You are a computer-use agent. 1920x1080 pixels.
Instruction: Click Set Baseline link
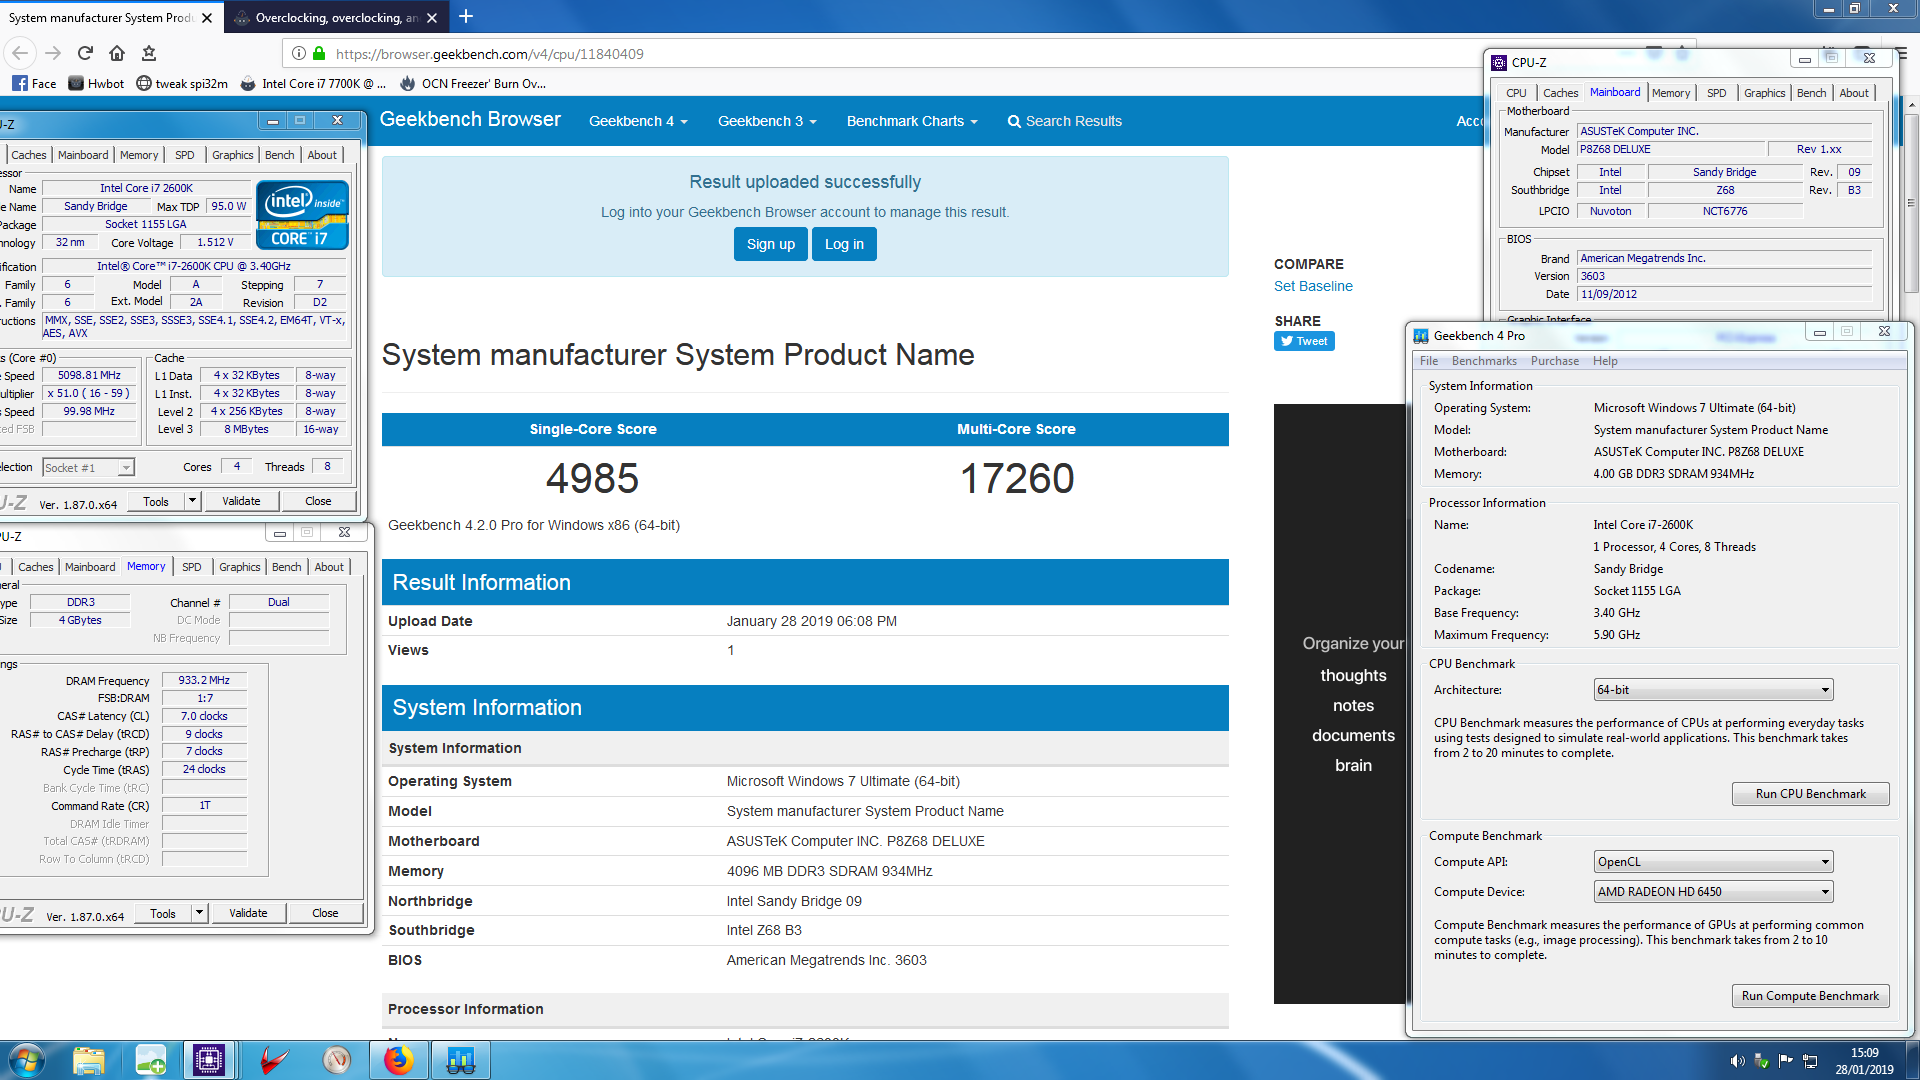(1313, 286)
